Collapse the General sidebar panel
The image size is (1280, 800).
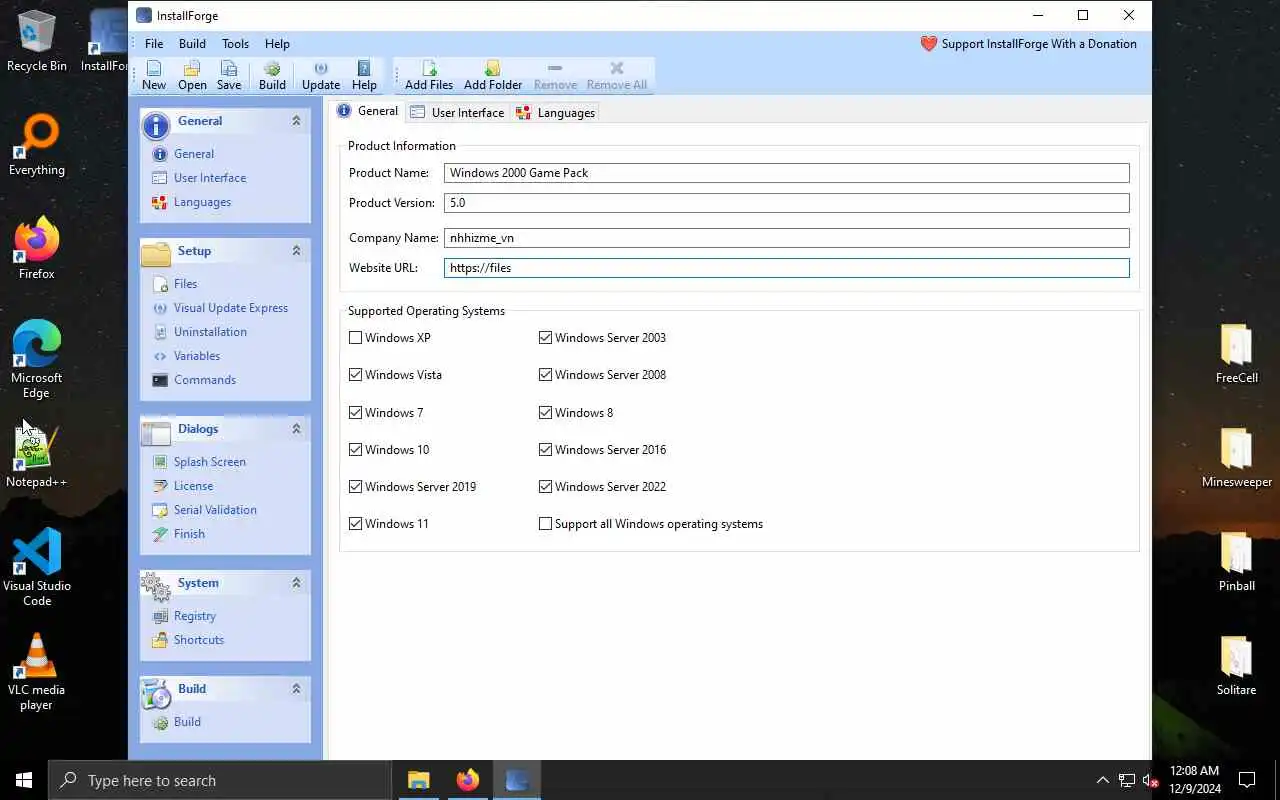[296, 121]
